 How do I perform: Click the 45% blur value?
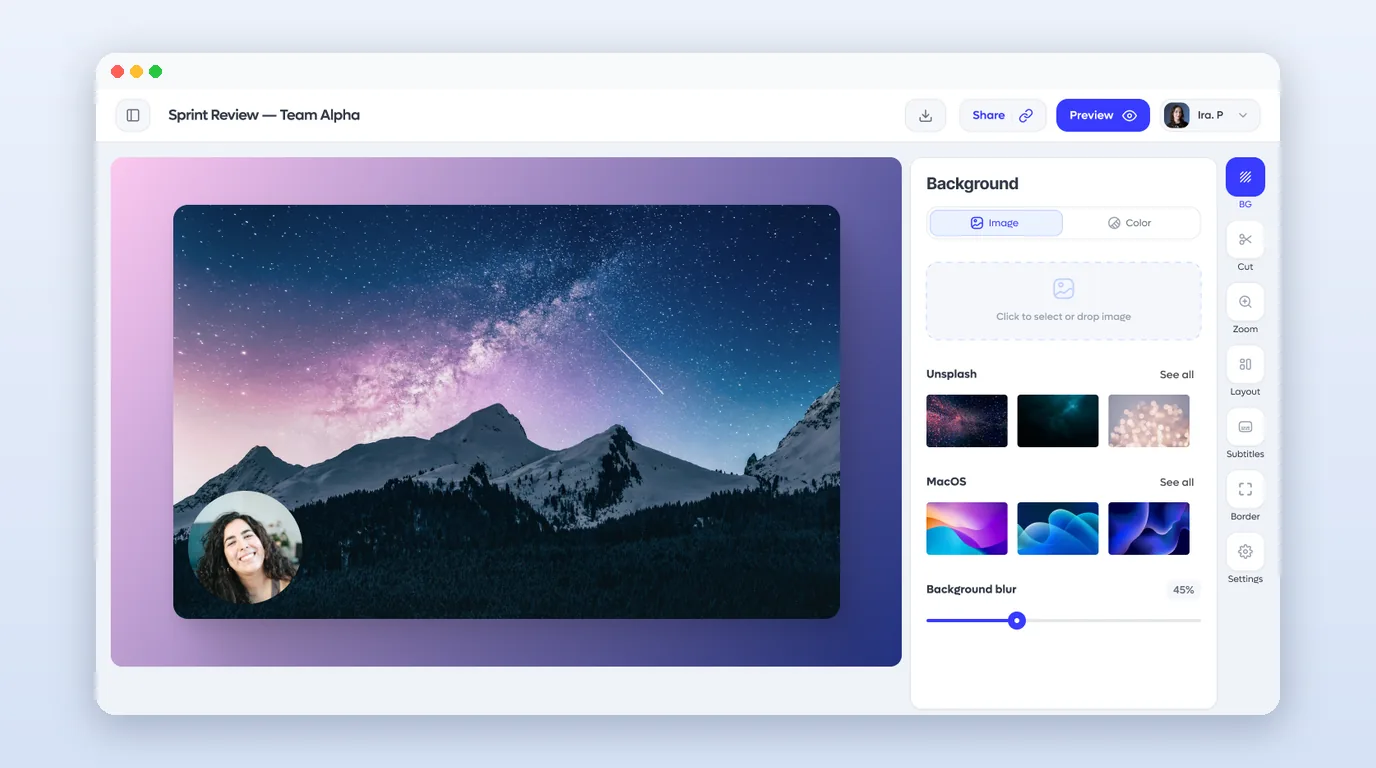pos(1183,590)
